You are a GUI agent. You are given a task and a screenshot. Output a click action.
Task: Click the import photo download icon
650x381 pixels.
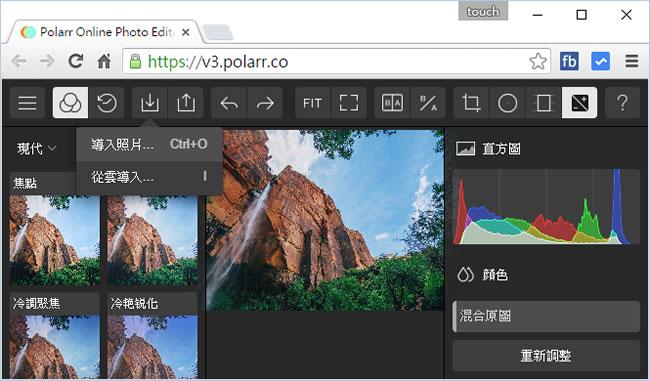tap(150, 103)
